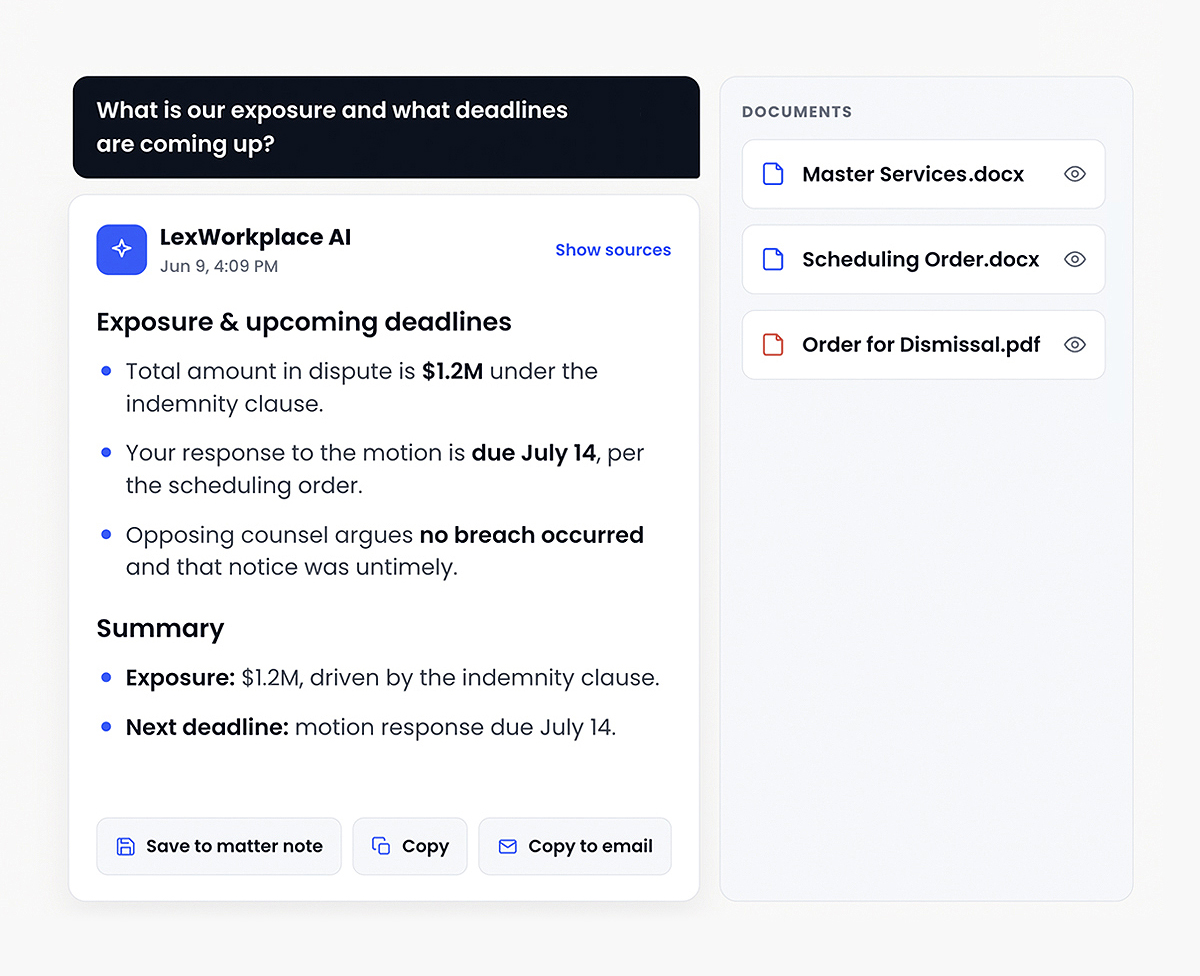Viewport: 1200px width, 976px height.
Task: Click the 'Exposure:' summary line
Action: (x=392, y=678)
